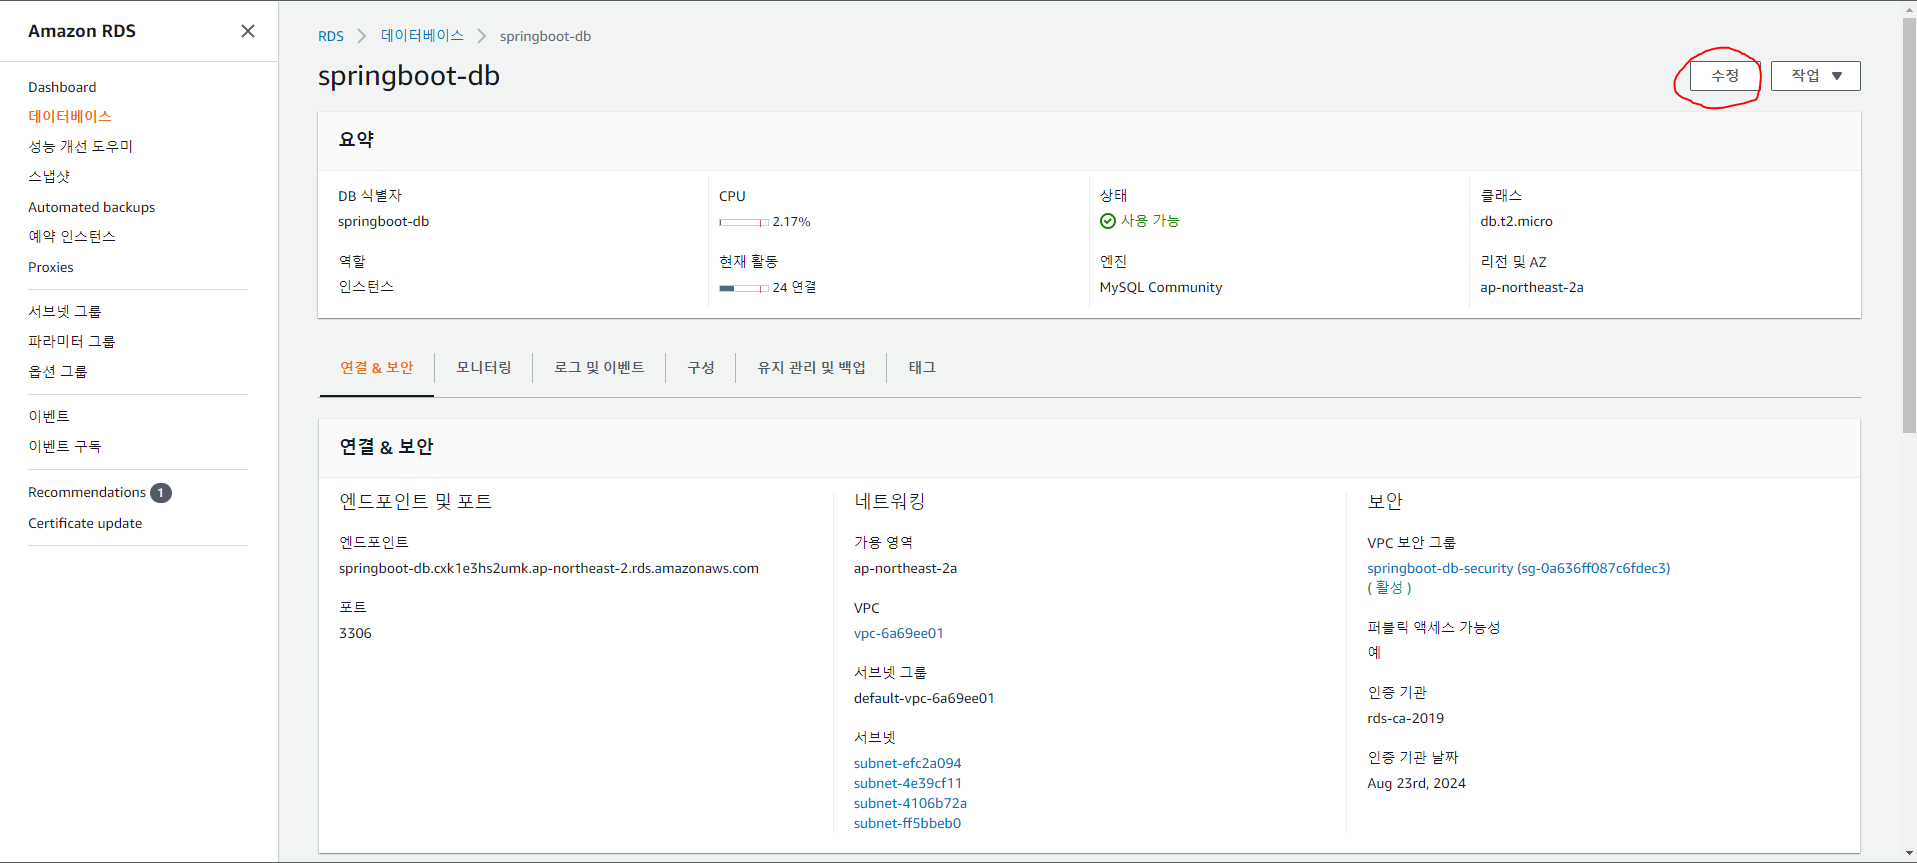Switch to the 모니터링 tab
Image resolution: width=1917 pixels, height=863 pixels.
[x=484, y=368]
